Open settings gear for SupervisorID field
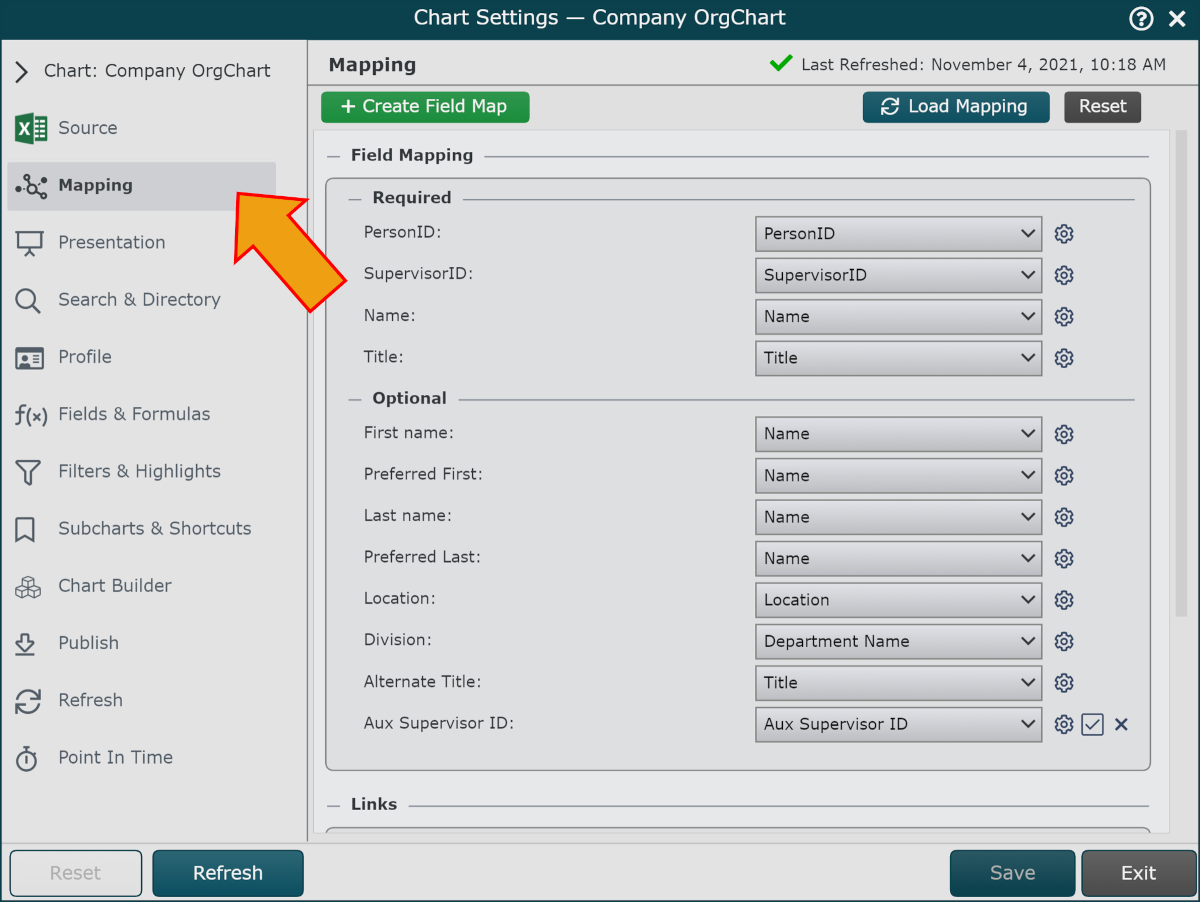Screen dimensions: 1200x902 tap(1064, 275)
